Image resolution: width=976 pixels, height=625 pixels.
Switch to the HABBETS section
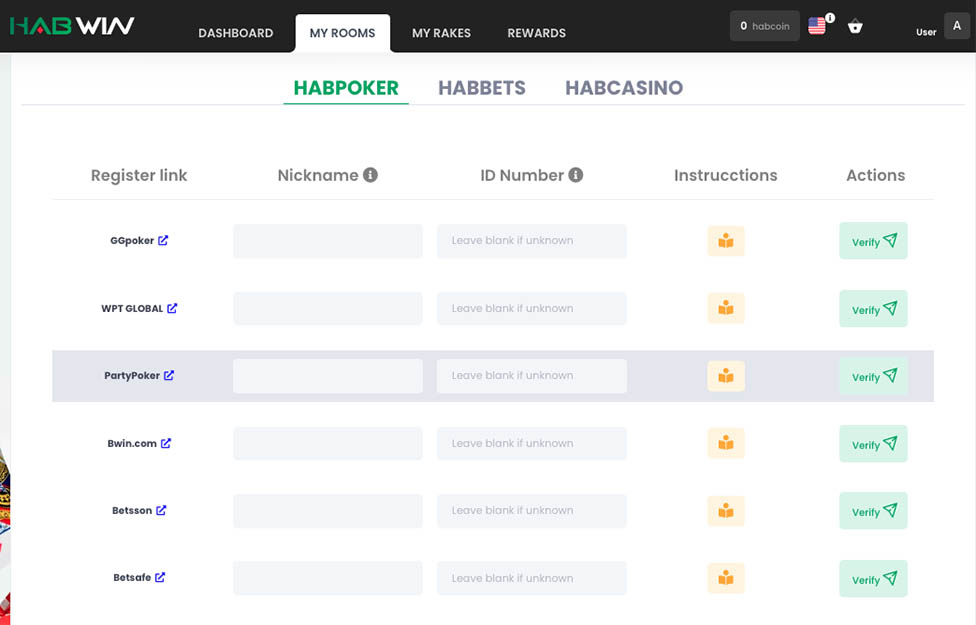[x=482, y=88]
